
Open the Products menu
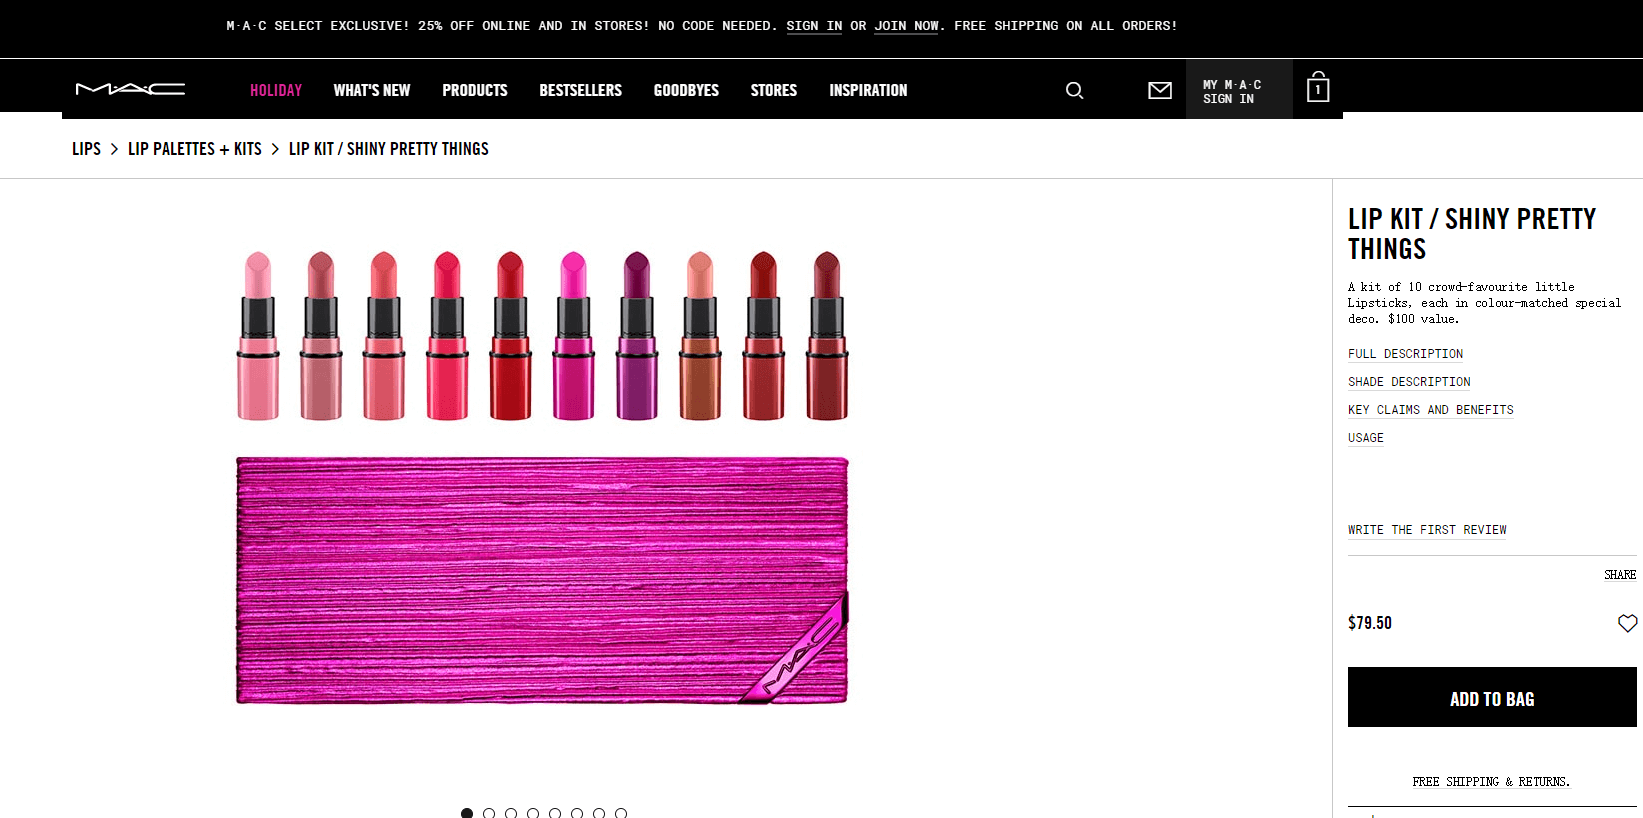475,90
